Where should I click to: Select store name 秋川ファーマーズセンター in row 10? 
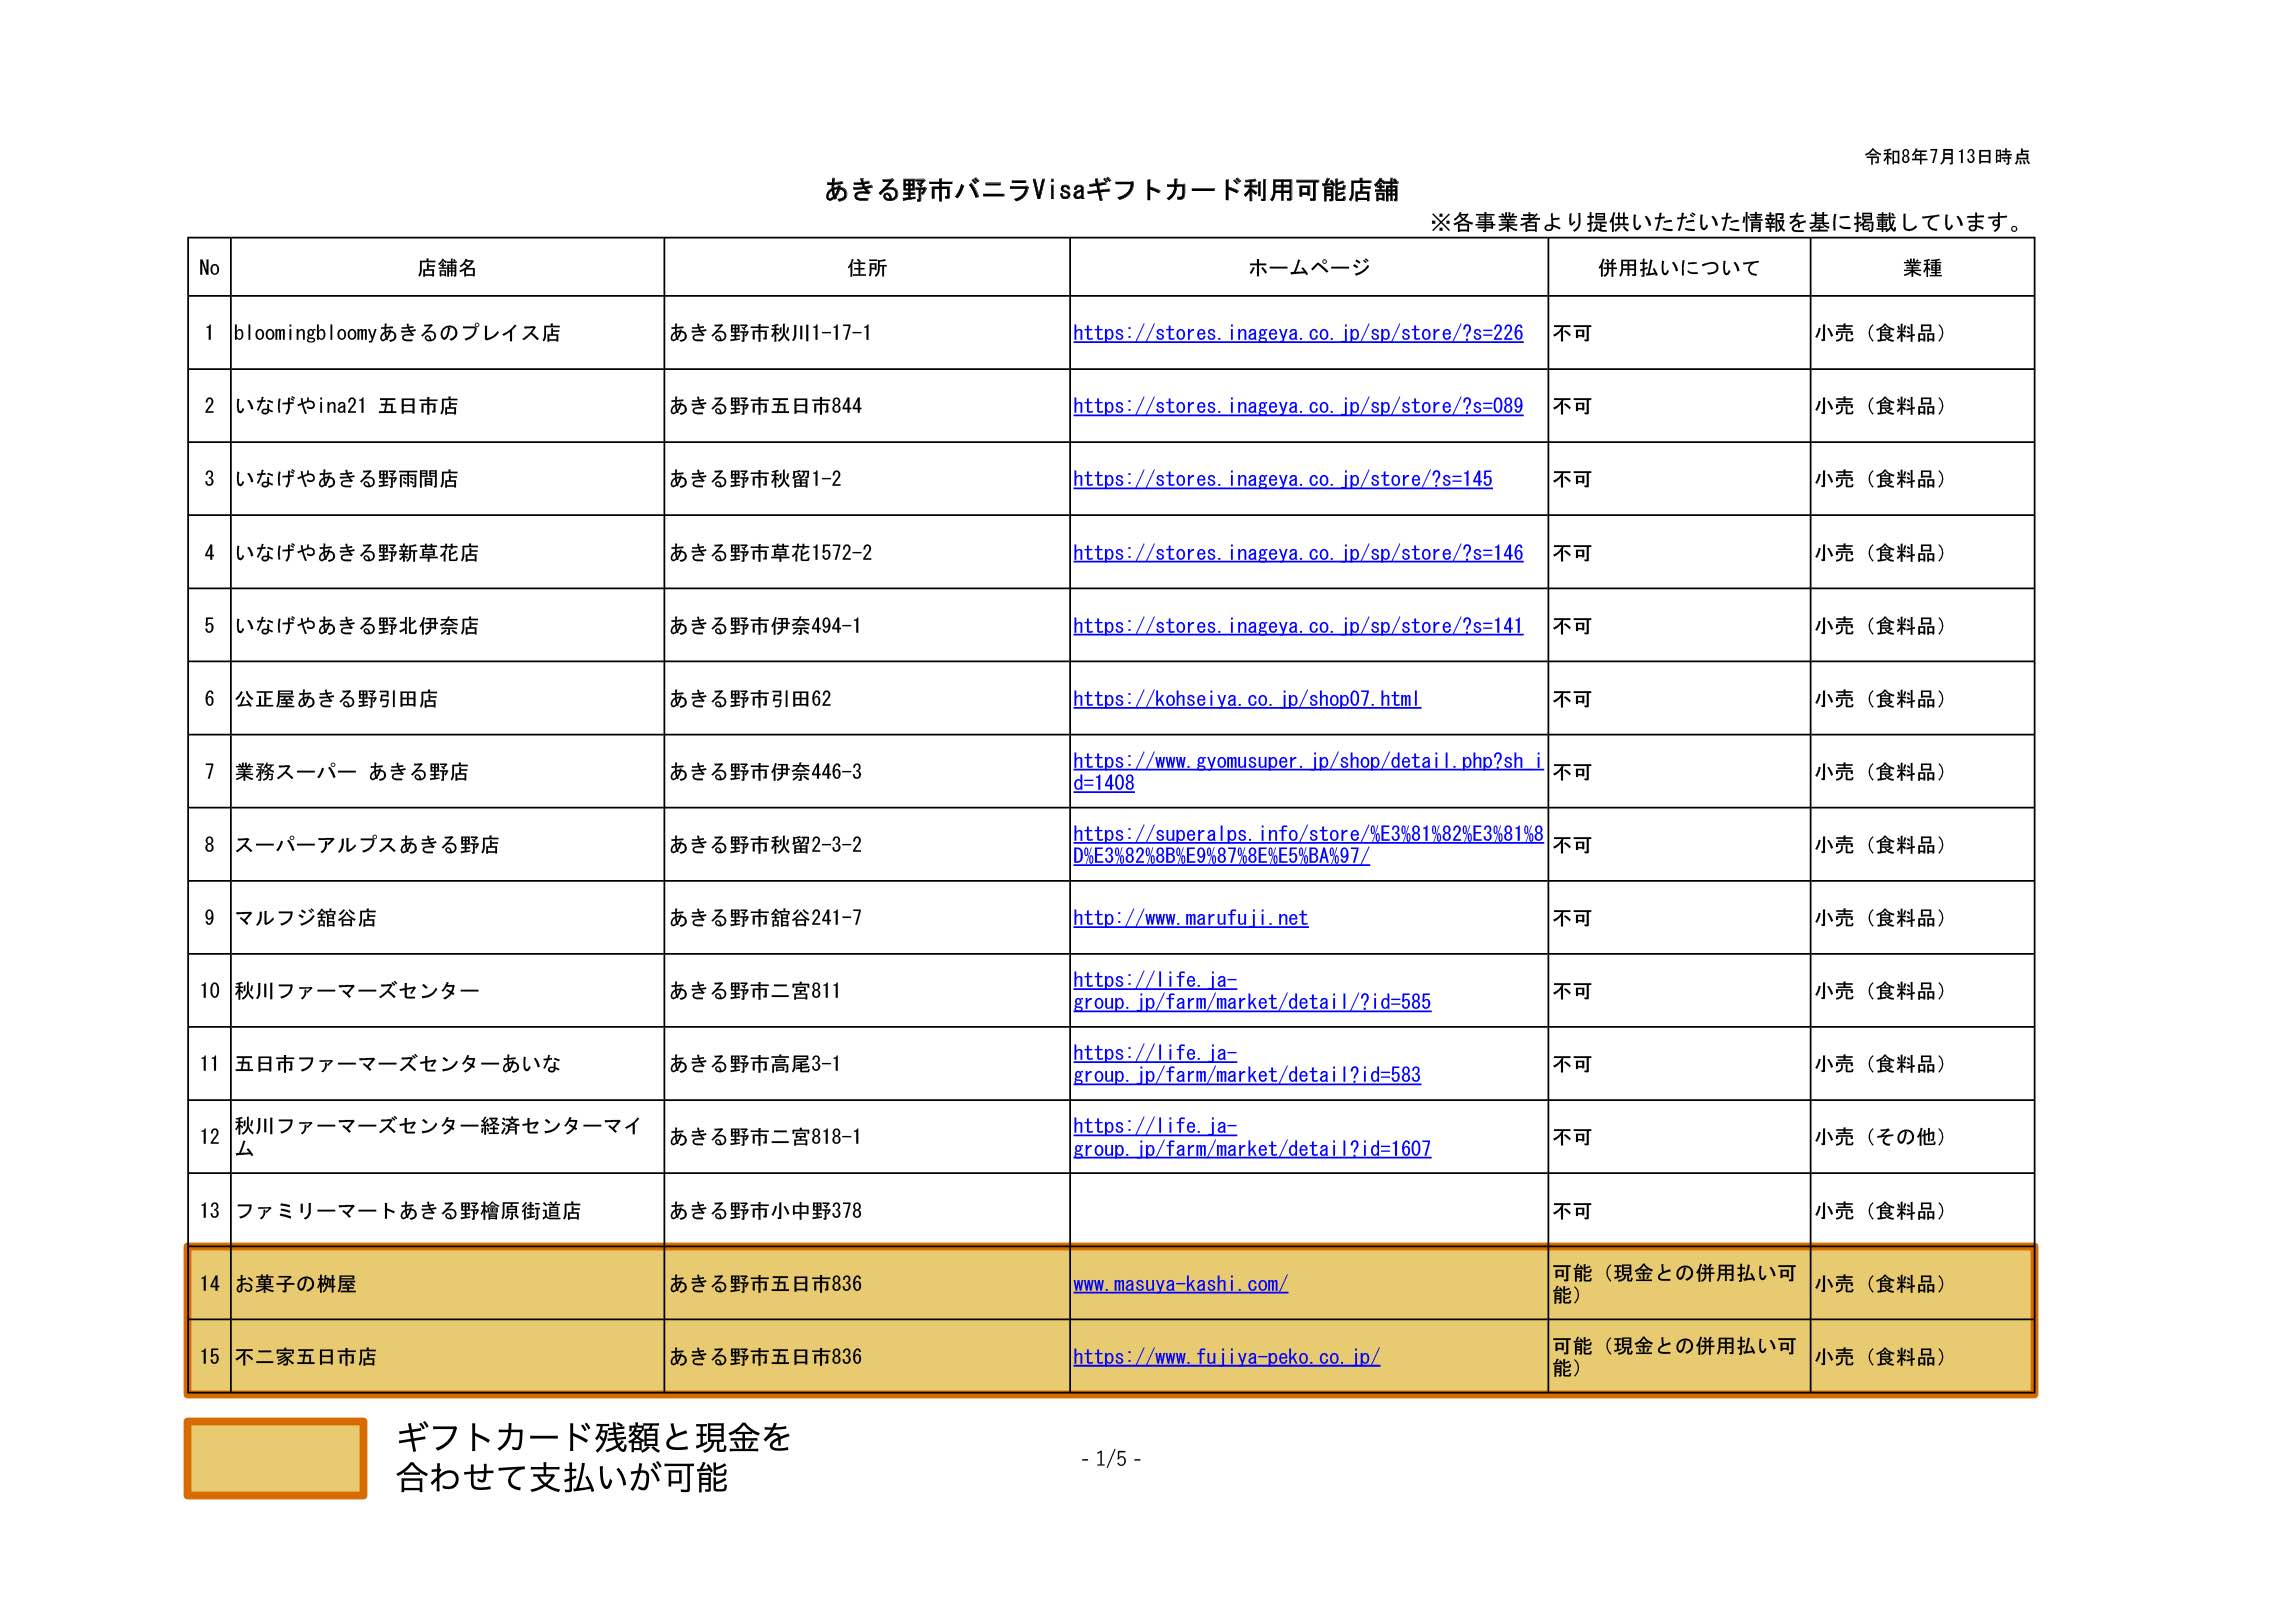tap(357, 991)
